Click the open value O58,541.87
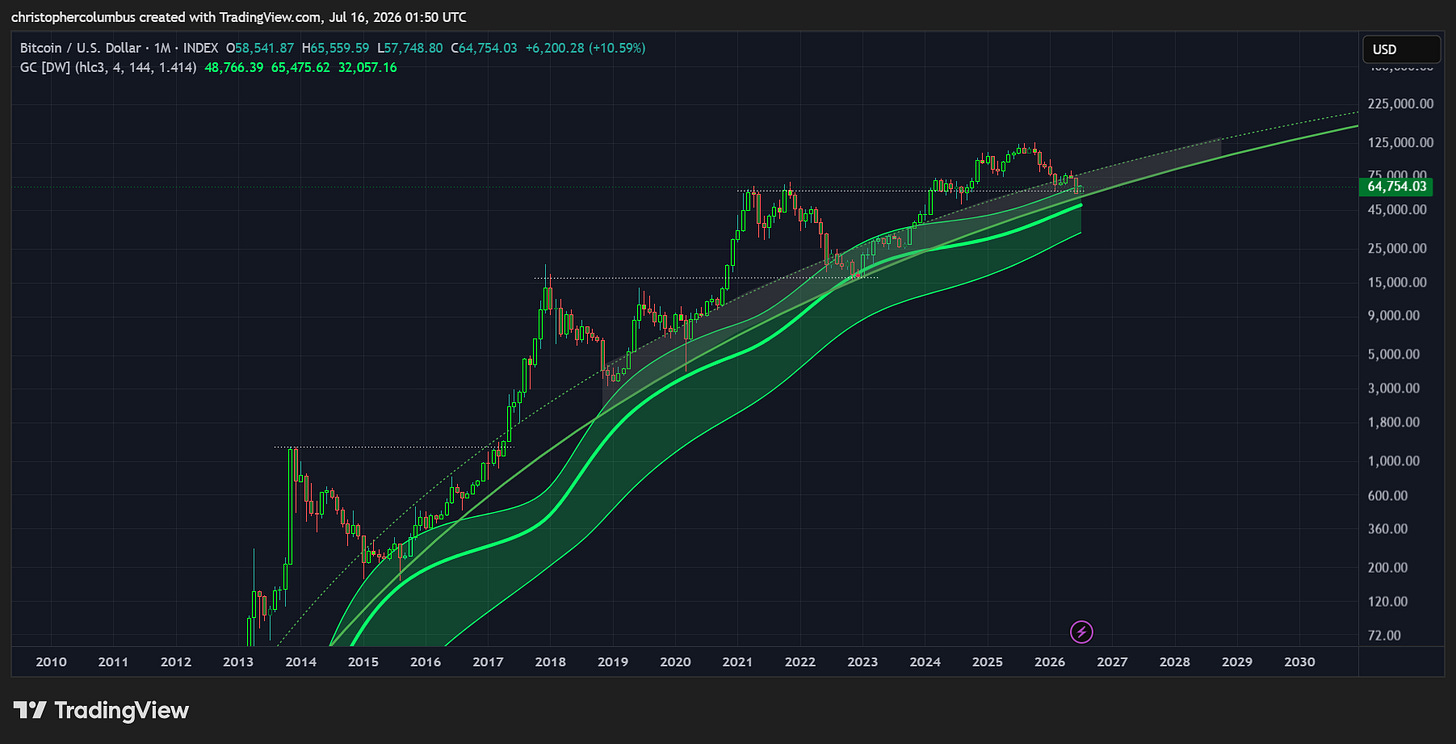 (x=261, y=48)
